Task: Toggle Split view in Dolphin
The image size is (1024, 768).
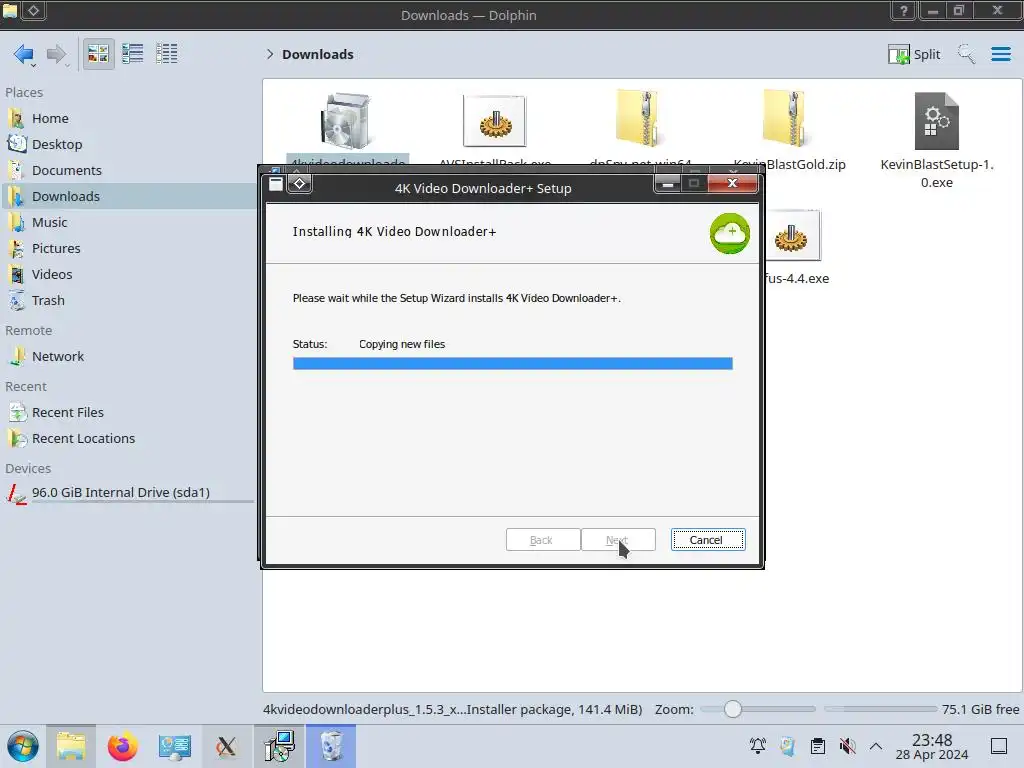Action: point(914,54)
